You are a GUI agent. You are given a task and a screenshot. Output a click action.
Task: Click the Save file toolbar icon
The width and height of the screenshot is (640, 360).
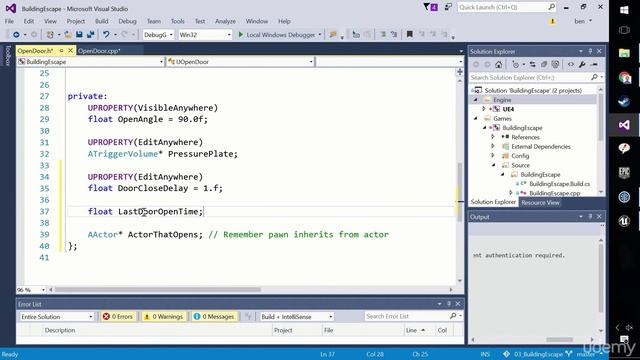(79, 35)
